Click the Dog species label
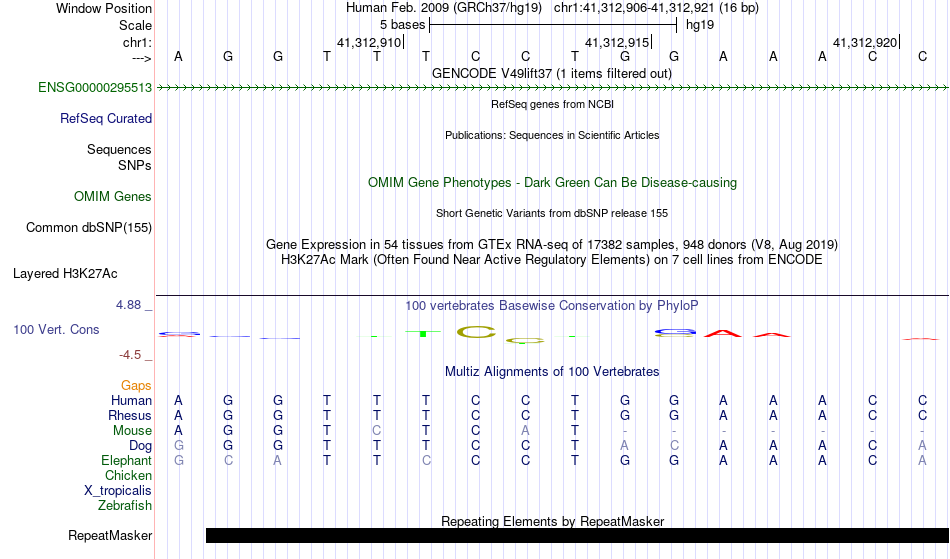 tap(140, 446)
